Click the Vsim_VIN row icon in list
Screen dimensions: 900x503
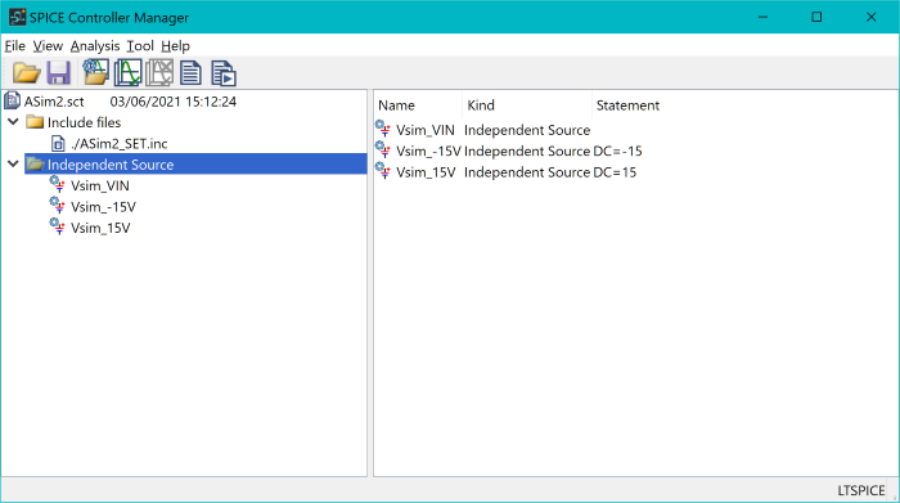[383, 129]
